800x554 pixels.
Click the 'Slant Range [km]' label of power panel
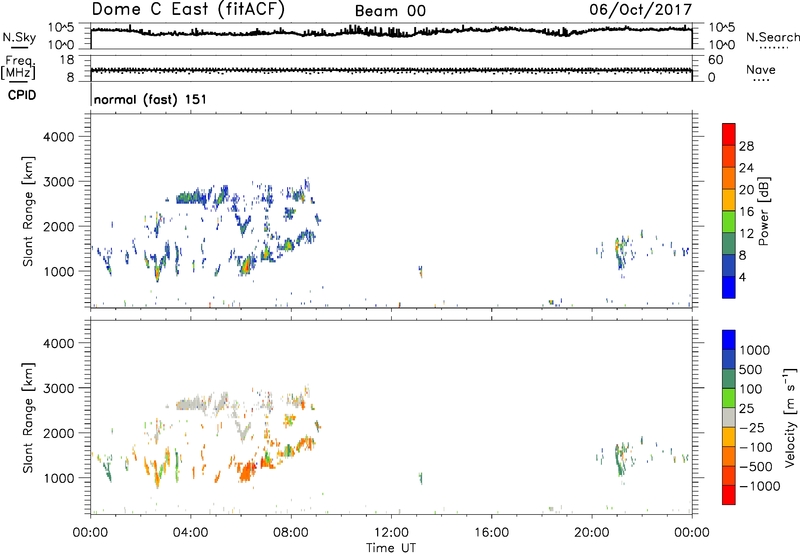tap(28, 211)
